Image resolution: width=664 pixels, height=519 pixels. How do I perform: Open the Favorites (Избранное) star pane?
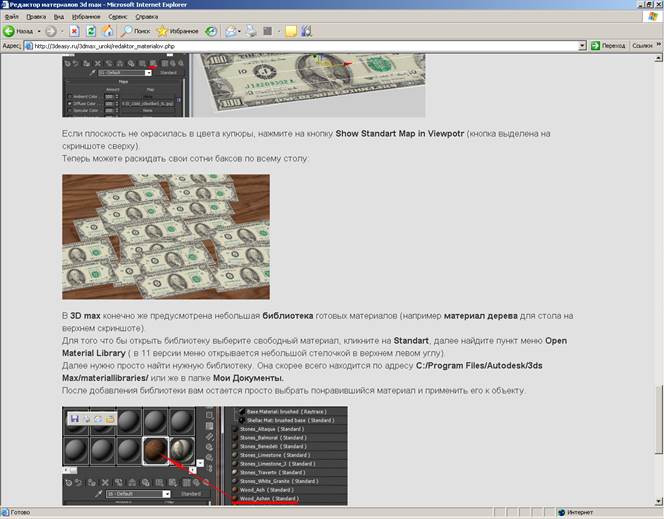[177, 31]
